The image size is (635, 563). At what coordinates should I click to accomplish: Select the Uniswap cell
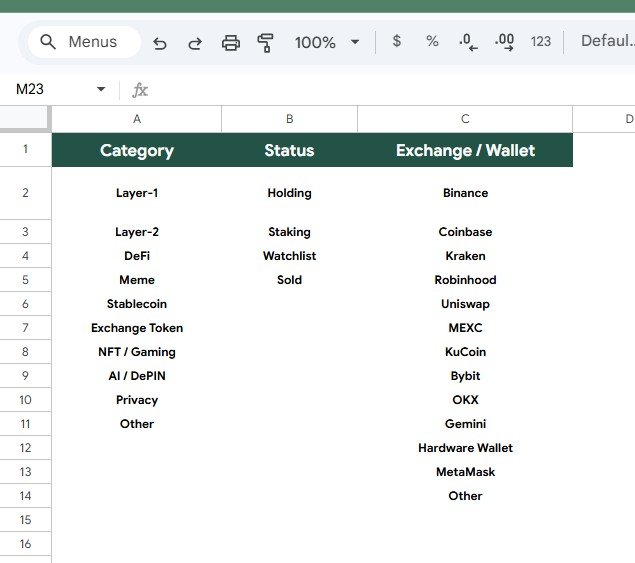465,304
